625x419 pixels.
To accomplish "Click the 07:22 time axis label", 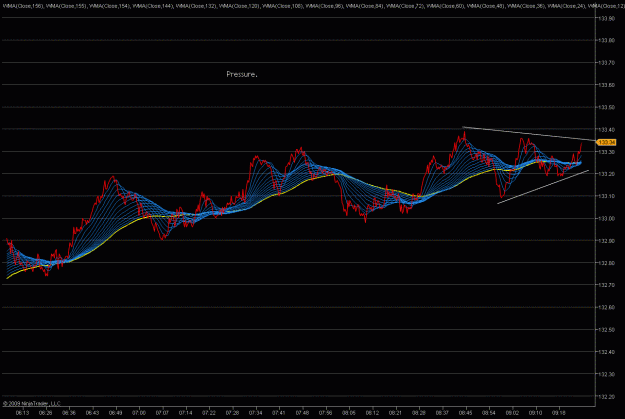I will coord(209,413).
